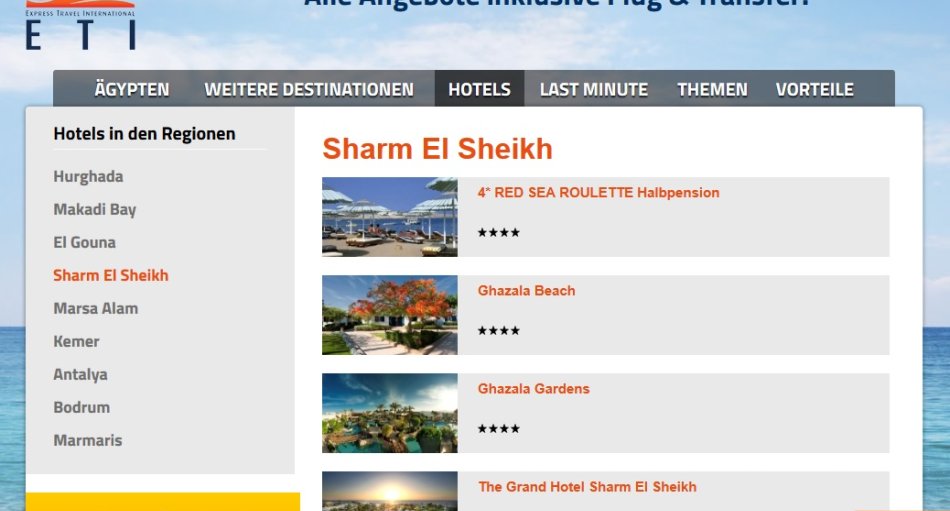The width and height of the screenshot is (950, 511).
Task: Open Red Sea Roulette beach thumbnail
Action: tap(390, 217)
